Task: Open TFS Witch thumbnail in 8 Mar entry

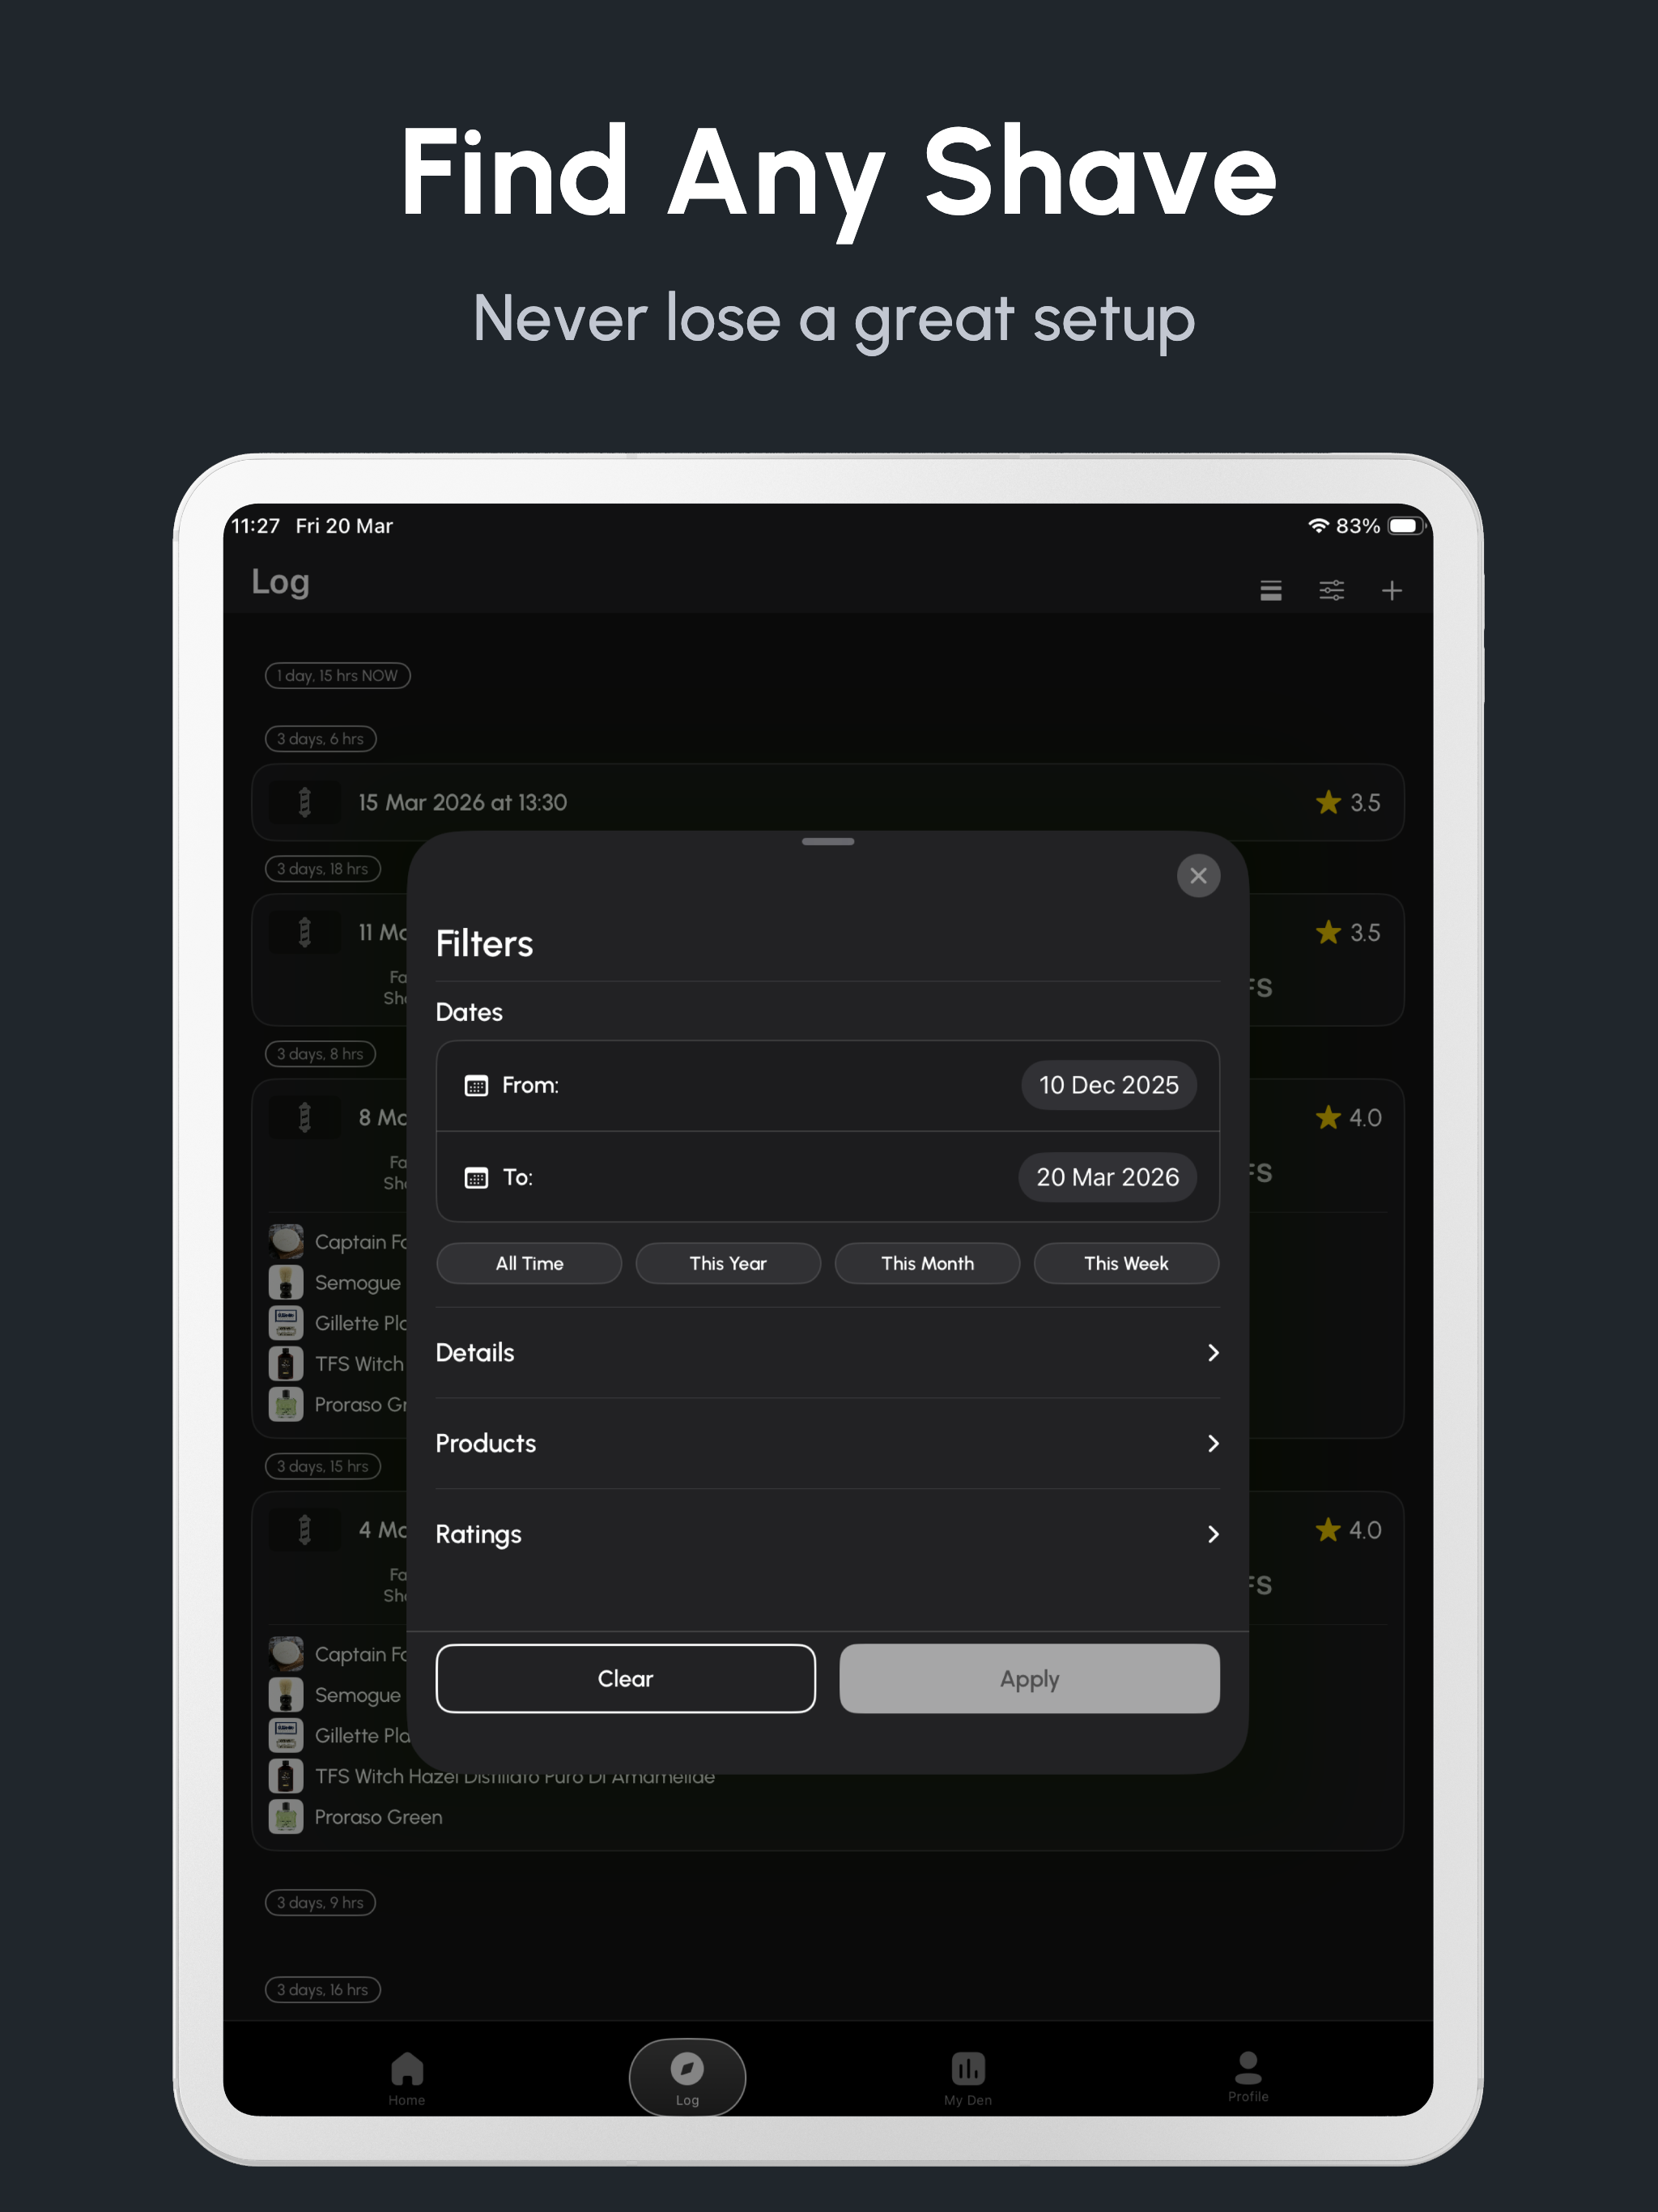Action: pyautogui.click(x=286, y=1364)
